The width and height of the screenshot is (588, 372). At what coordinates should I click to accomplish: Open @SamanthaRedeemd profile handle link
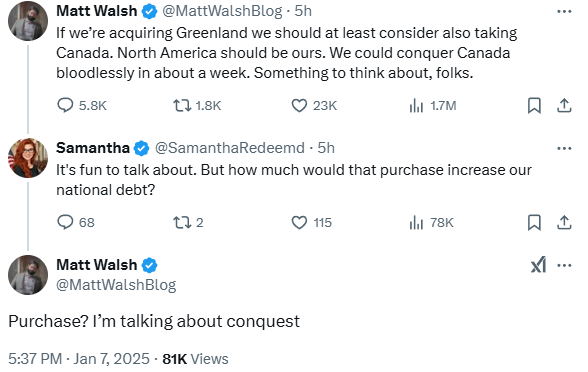tap(230, 148)
